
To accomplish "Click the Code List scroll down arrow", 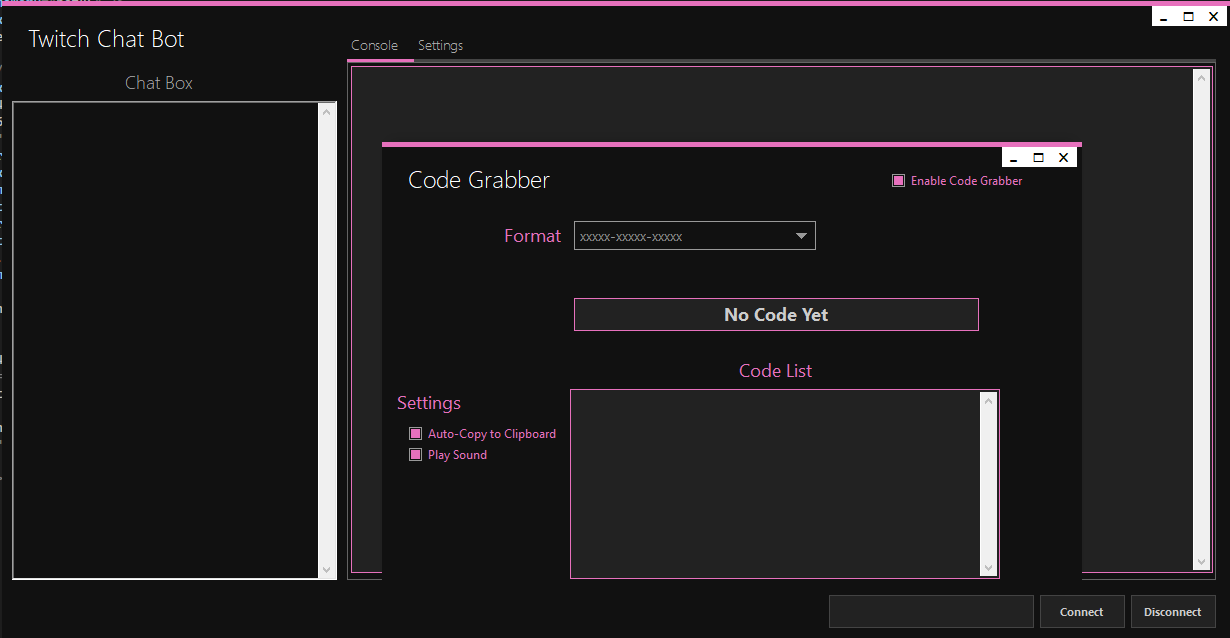I will click(989, 568).
